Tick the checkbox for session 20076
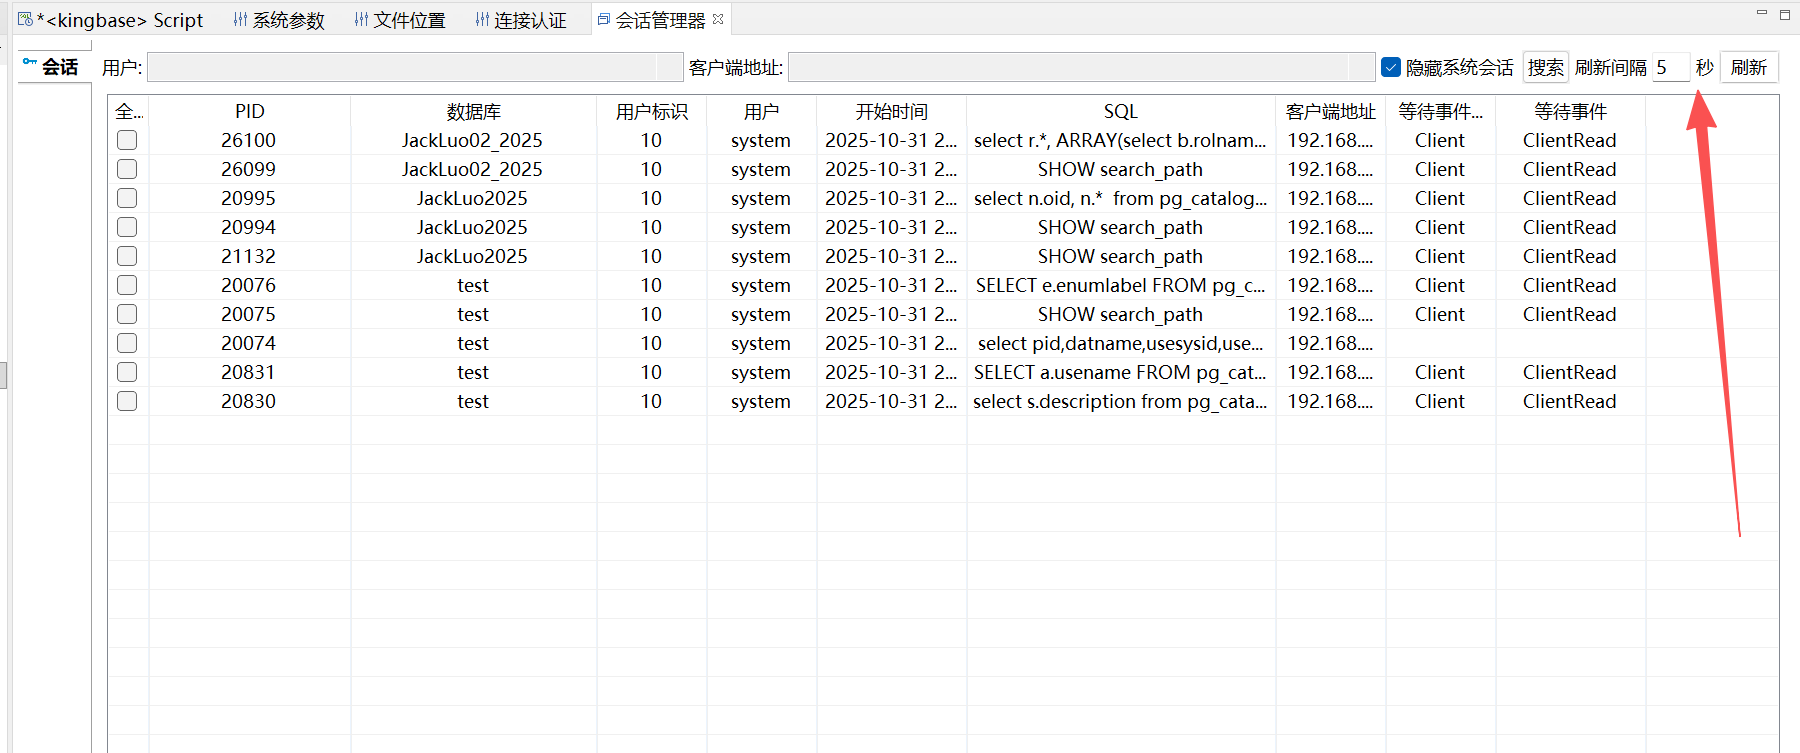1800x753 pixels. [x=127, y=285]
